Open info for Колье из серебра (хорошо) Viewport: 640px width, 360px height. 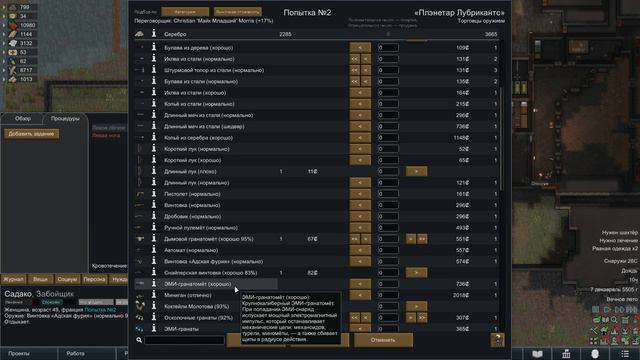pos(154,138)
